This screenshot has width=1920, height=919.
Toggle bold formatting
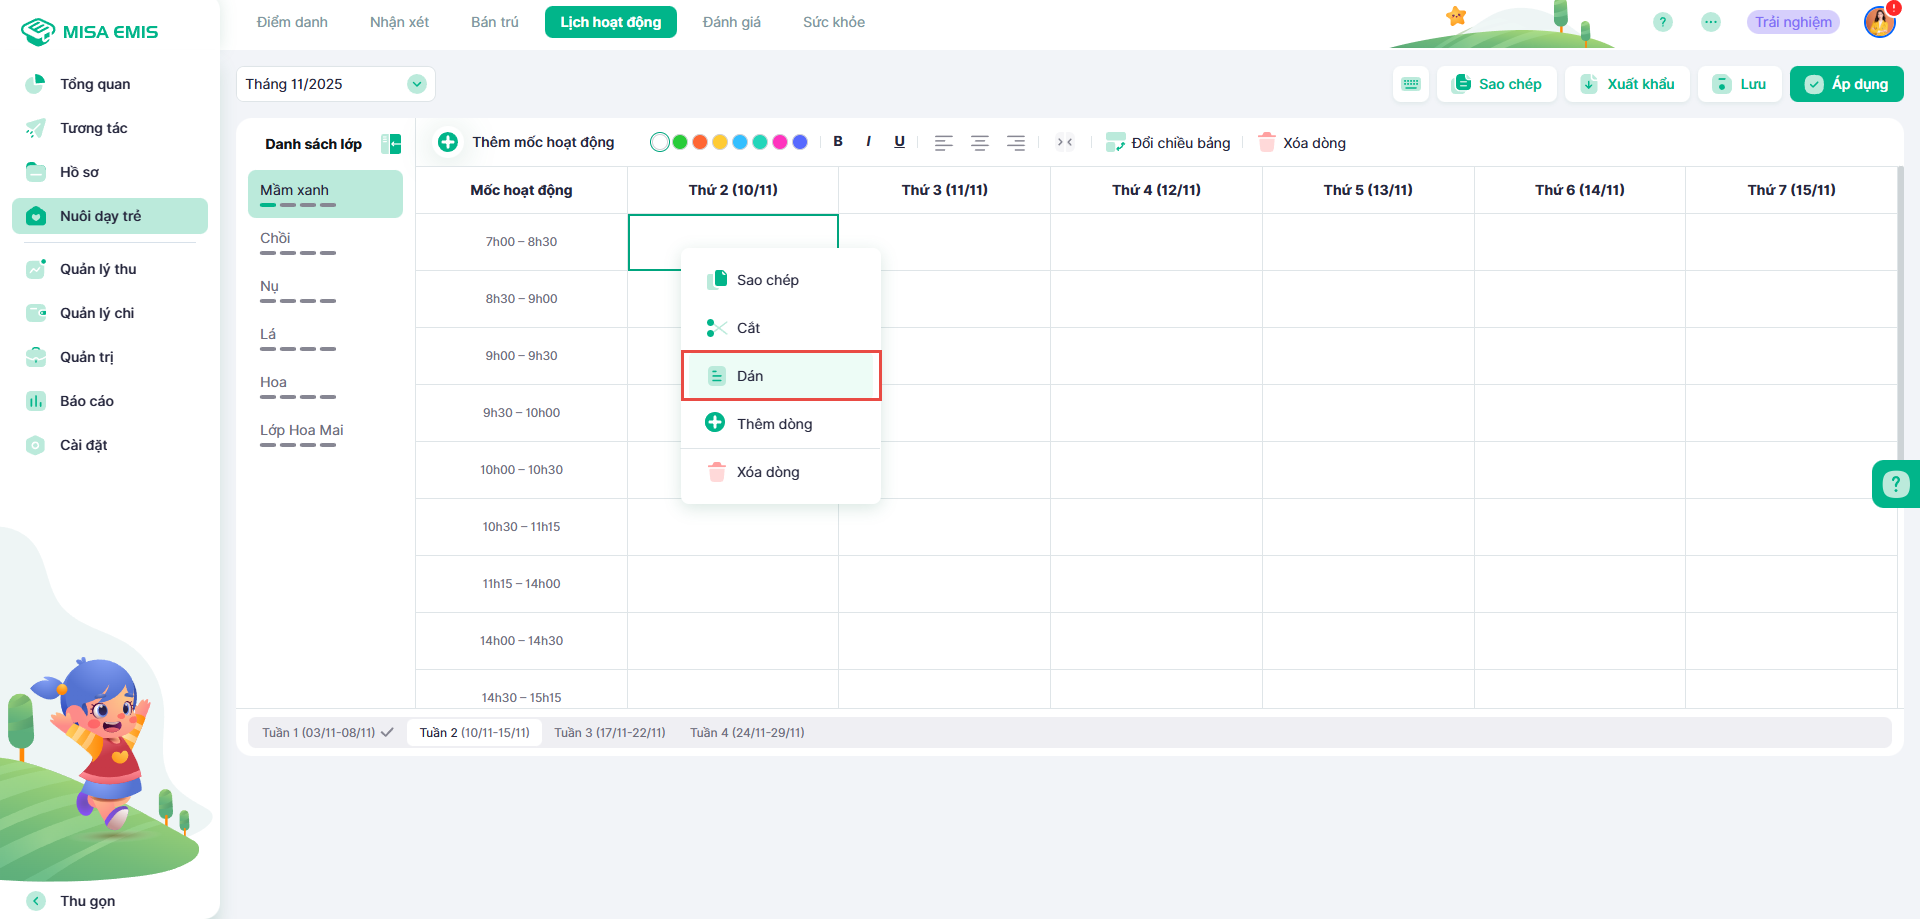pyautogui.click(x=838, y=142)
